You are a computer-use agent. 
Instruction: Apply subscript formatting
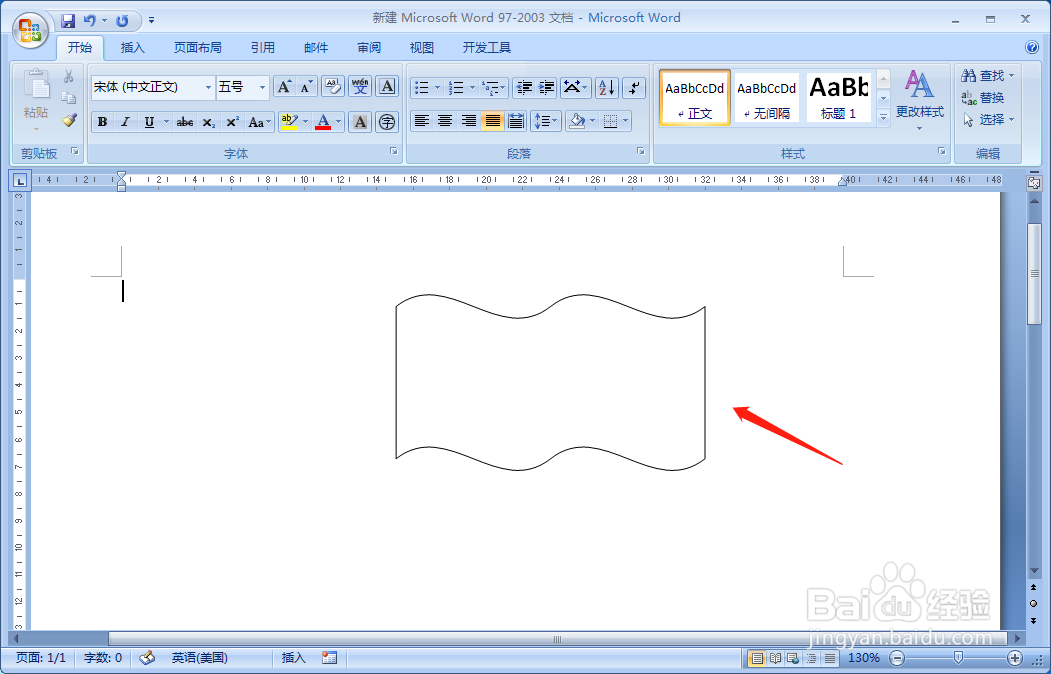pos(209,122)
